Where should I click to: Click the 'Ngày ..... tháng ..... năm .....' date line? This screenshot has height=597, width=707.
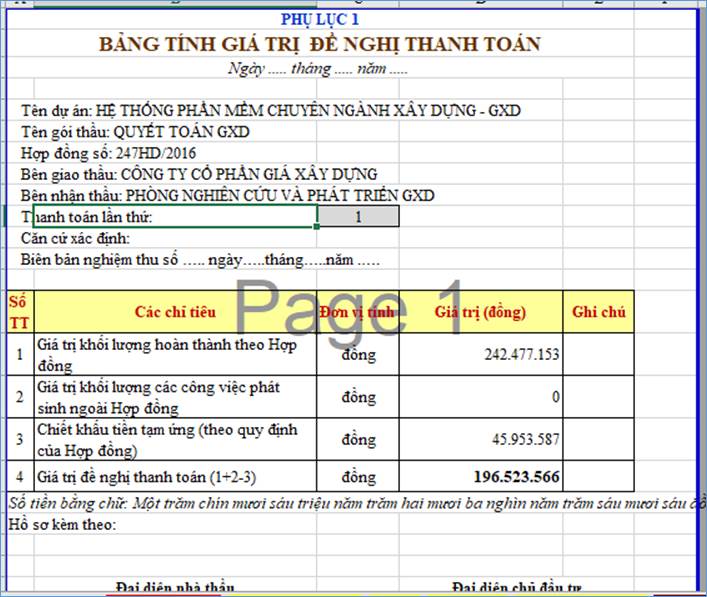(x=318, y=70)
